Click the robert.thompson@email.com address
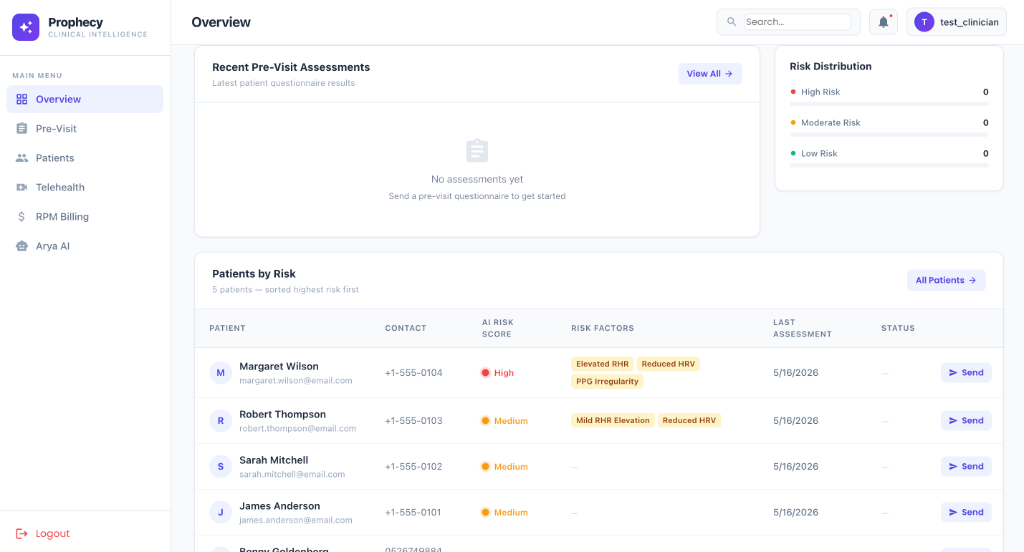The width and height of the screenshot is (1024, 552). [x=298, y=429]
